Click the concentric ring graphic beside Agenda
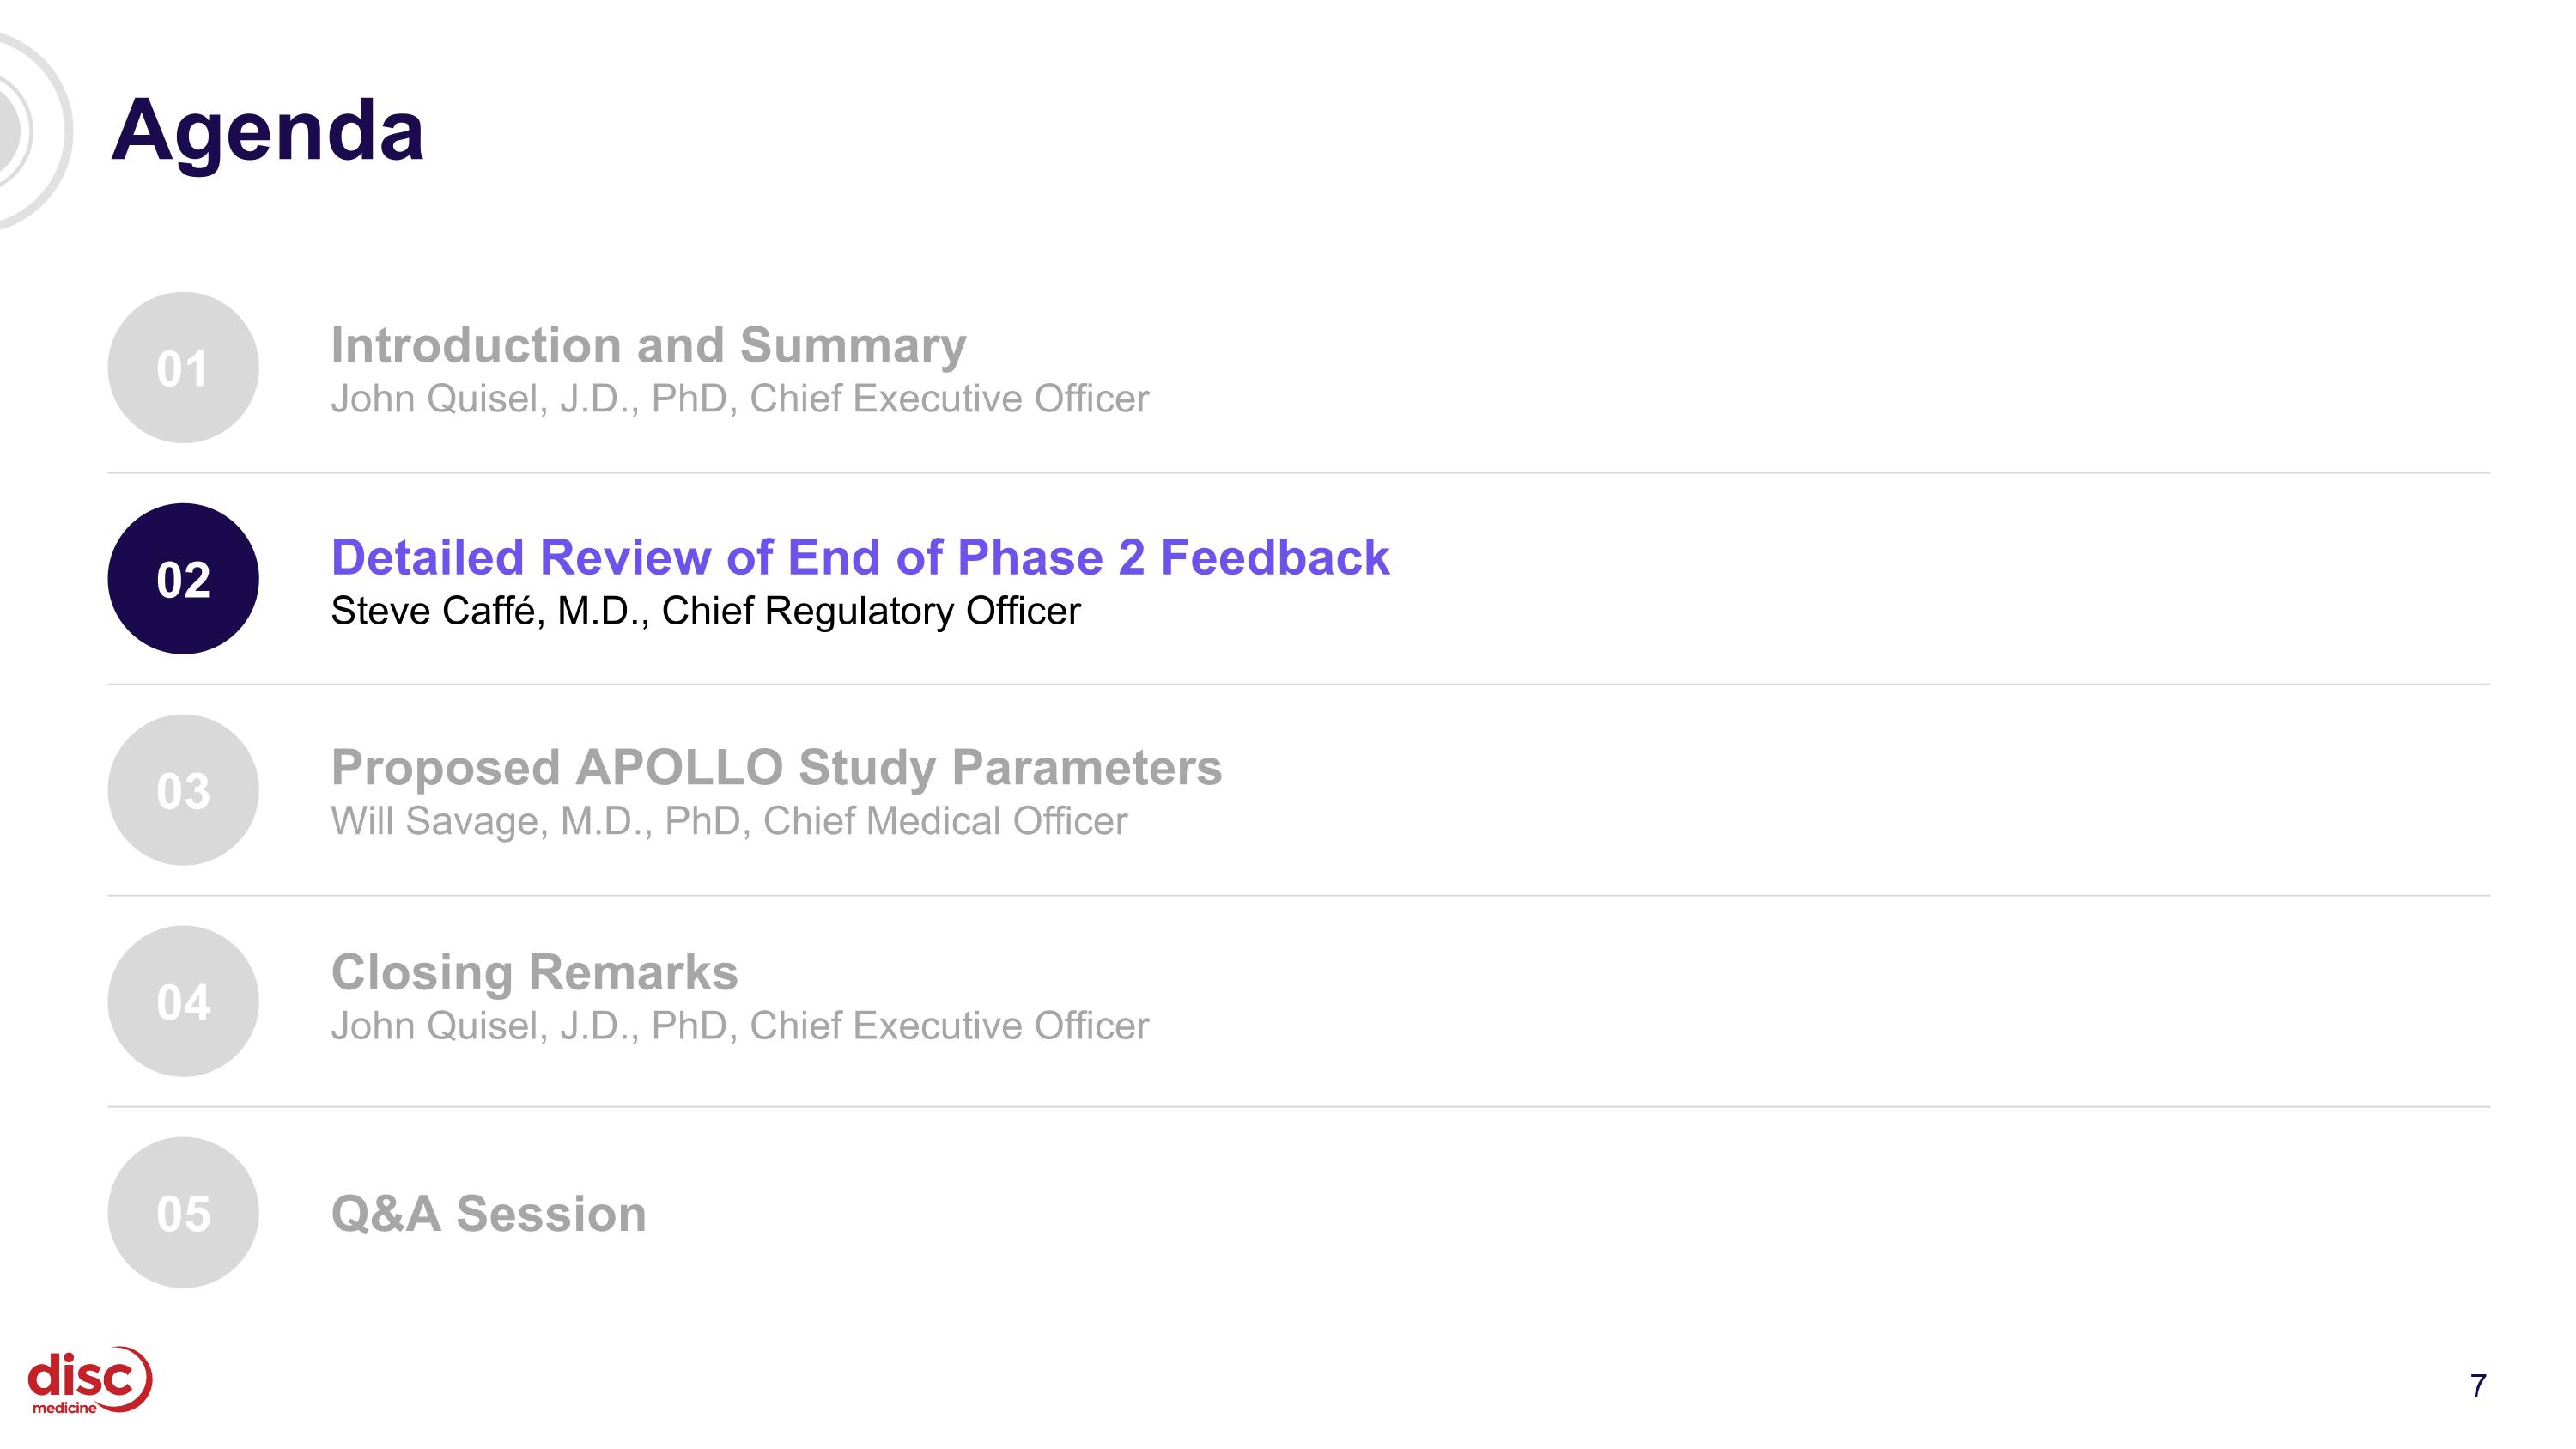 (x=30, y=130)
